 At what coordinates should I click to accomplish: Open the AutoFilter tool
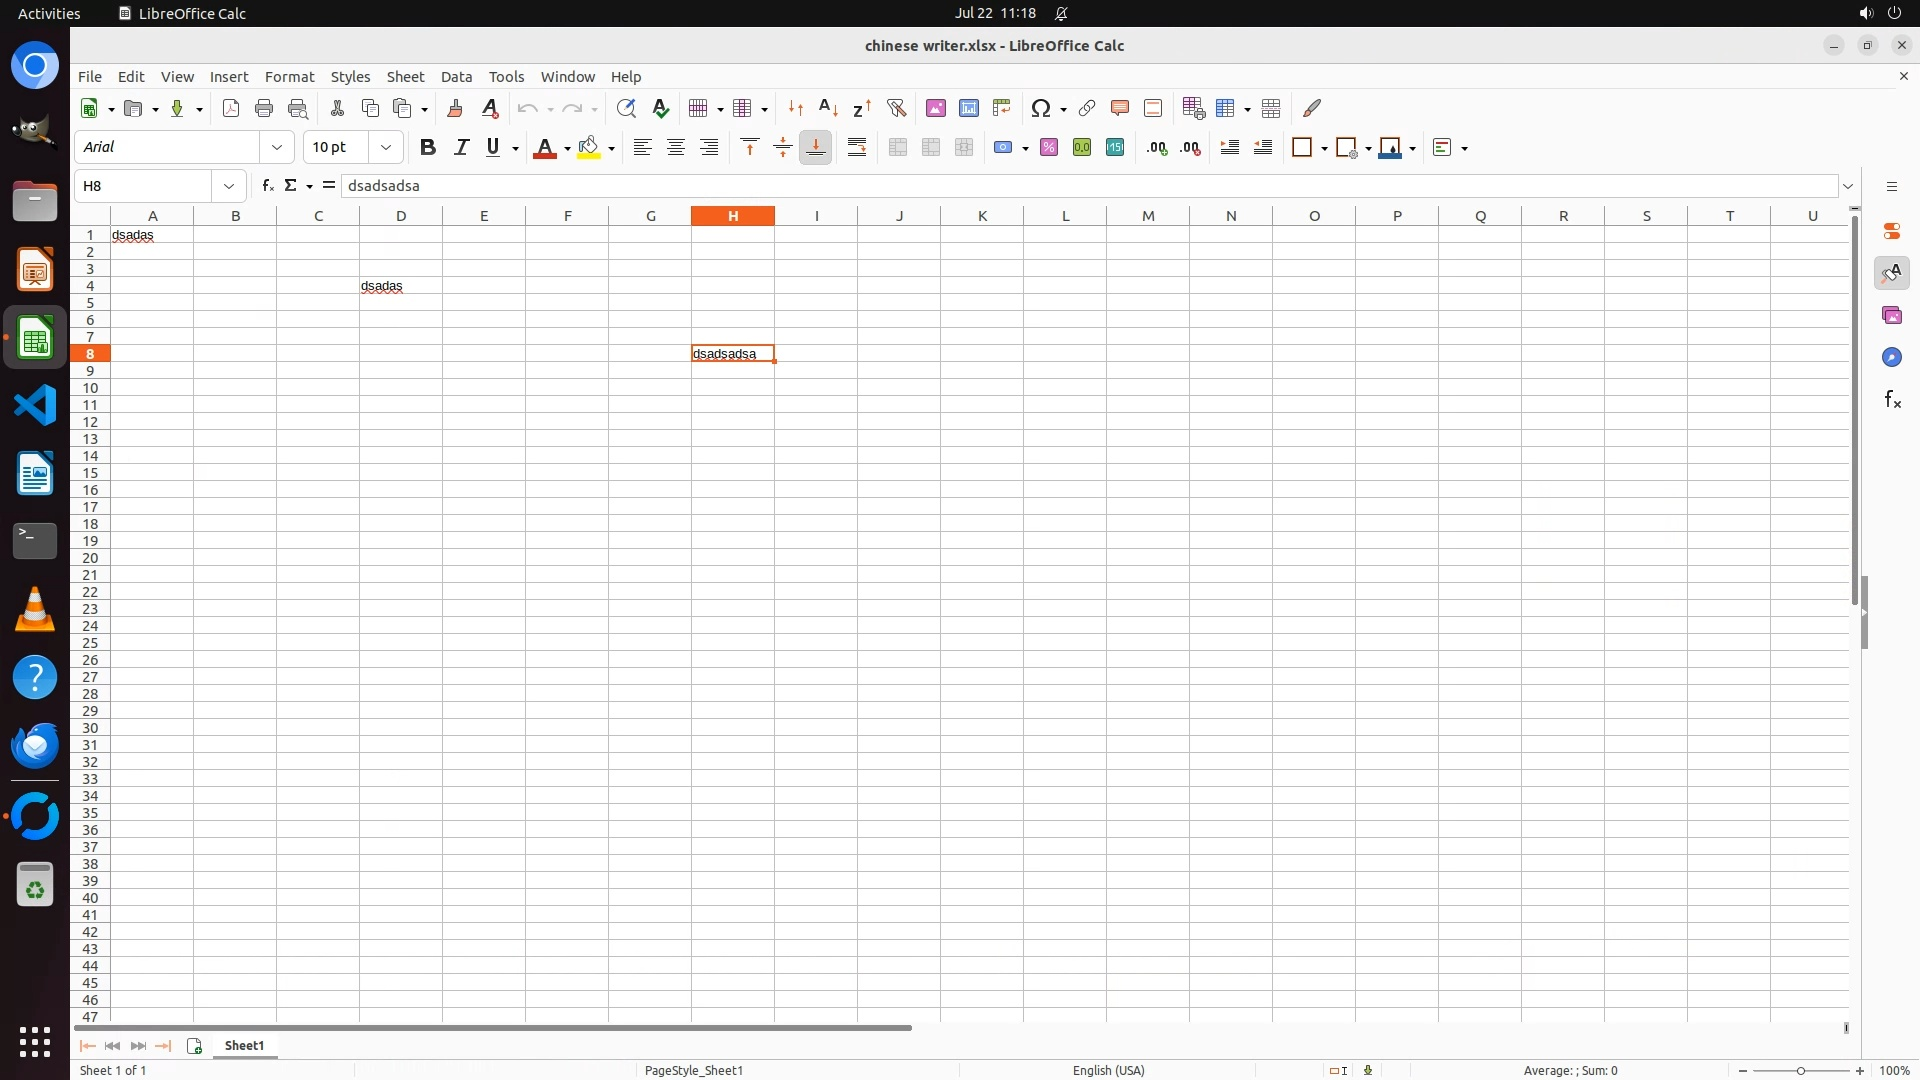click(896, 108)
